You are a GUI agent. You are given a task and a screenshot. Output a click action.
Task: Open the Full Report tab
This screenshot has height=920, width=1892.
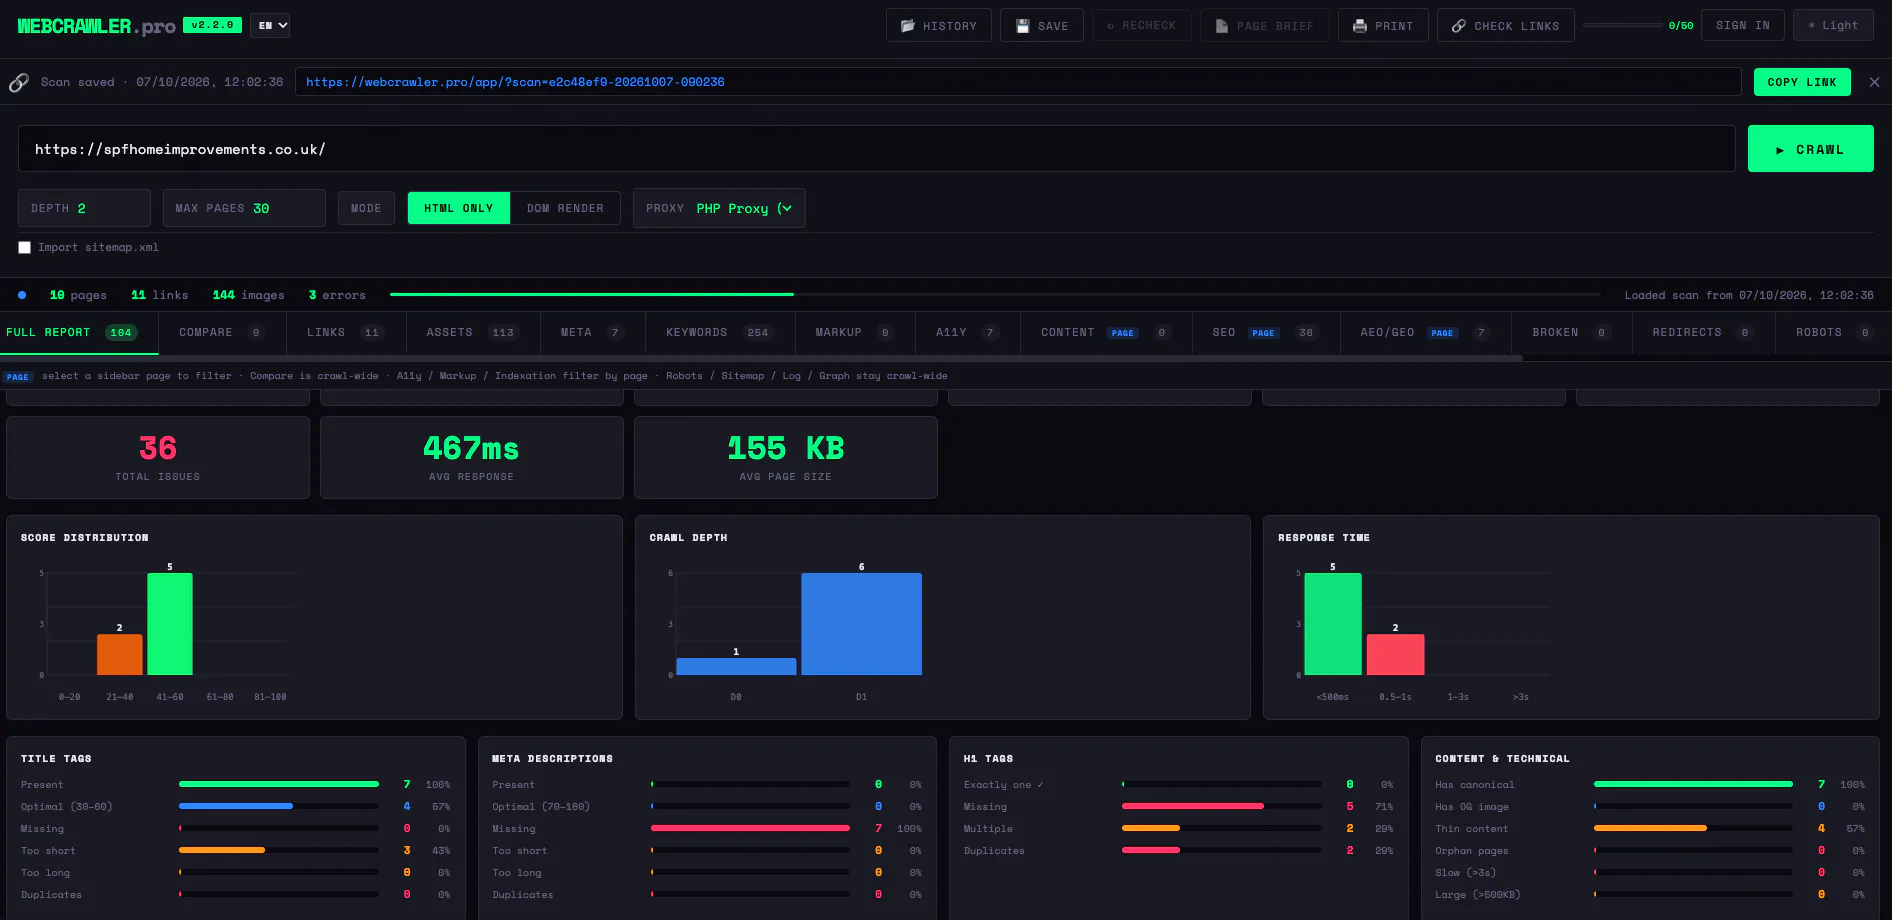pos(79,333)
